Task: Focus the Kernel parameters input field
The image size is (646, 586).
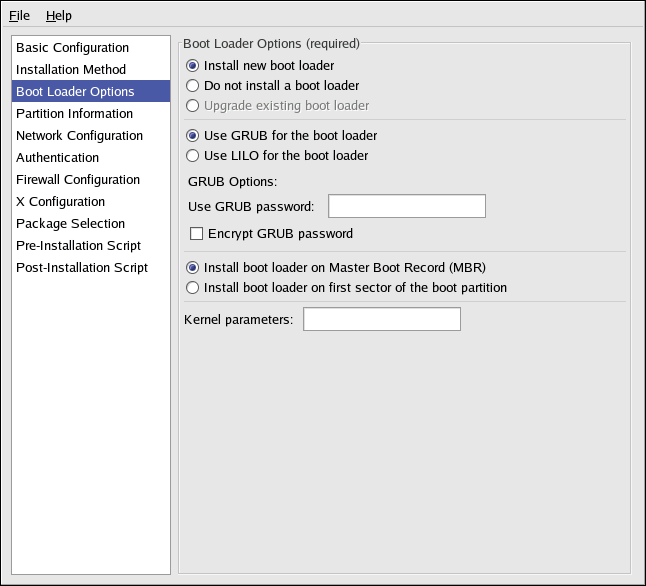Action: pos(381,320)
